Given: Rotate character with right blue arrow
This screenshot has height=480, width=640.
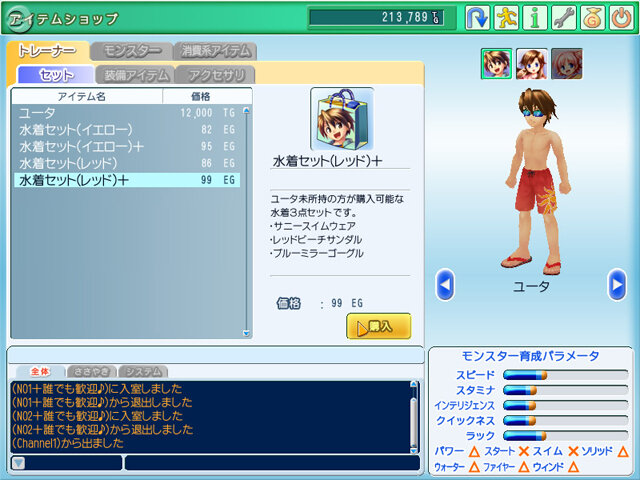Looking at the screenshot, I should (x=617, y=285).
